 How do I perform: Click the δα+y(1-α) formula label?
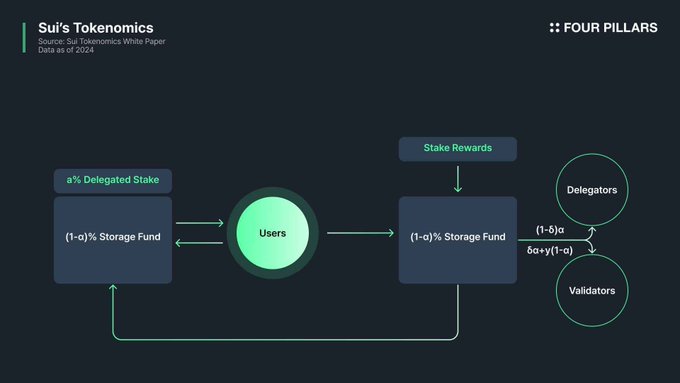click(x=549, y=250)
